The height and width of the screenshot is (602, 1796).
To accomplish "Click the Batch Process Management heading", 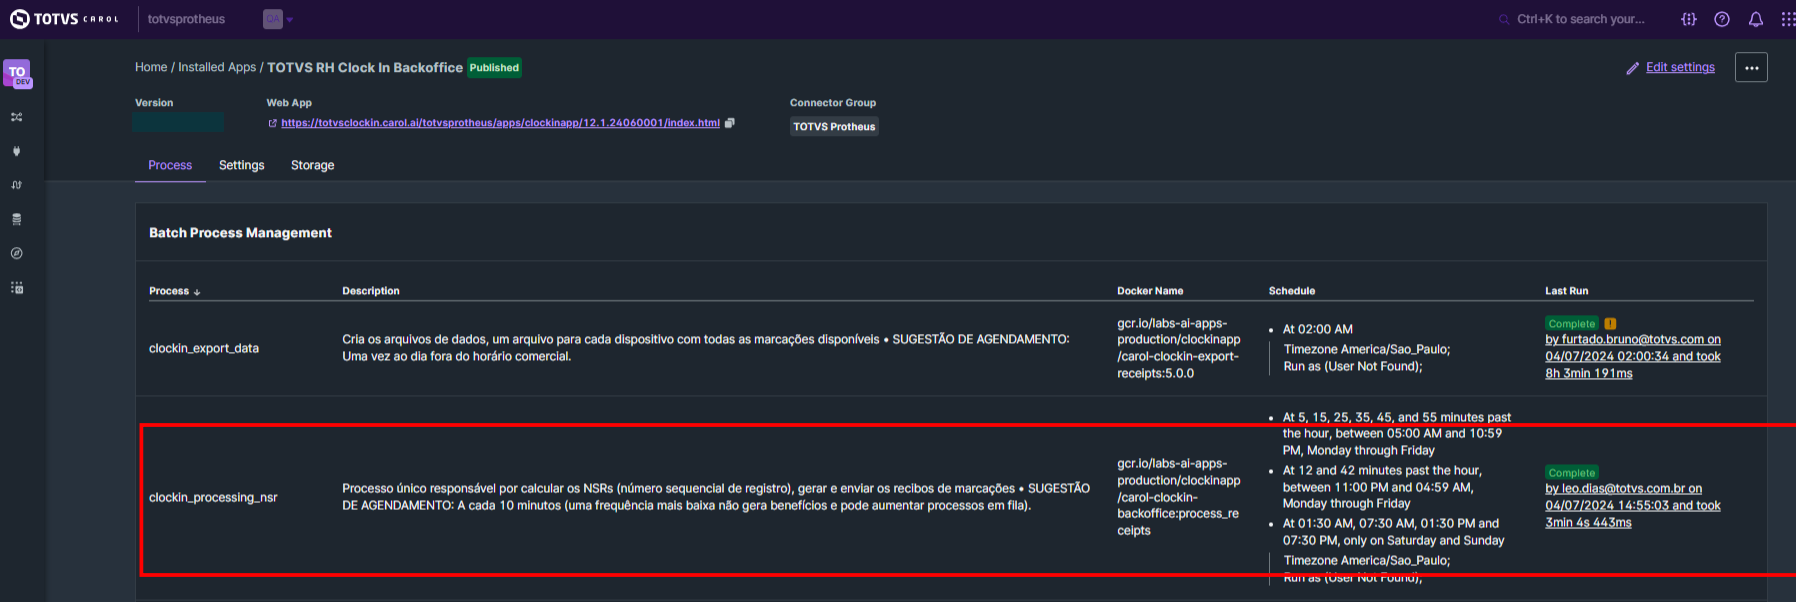I will coord(240,233).
